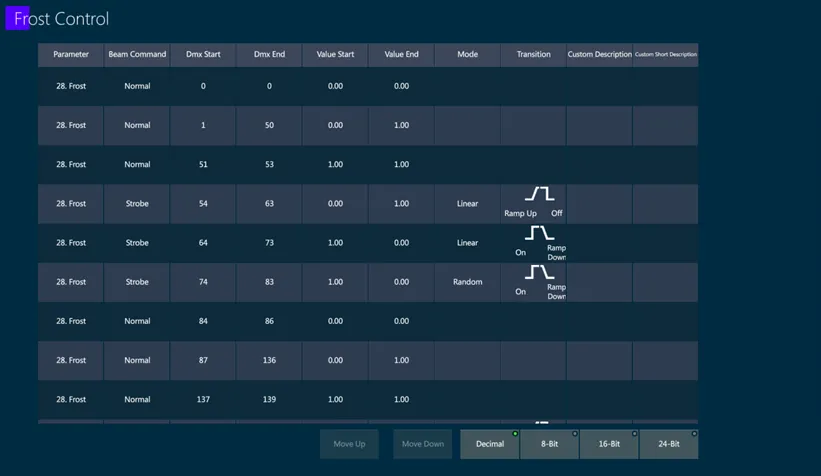This screenshot has height=476, width=821.
Task: Click Value Start 1.00 in Dmx 74 row
Action: pos(335,282)
